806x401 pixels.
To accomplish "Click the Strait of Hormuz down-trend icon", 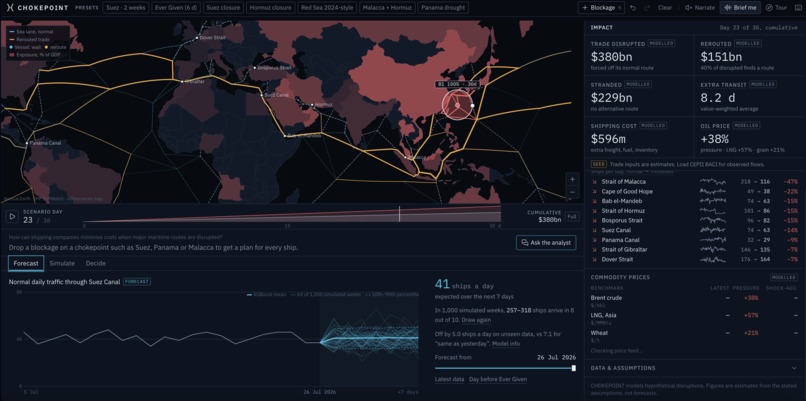I will (x=594, y=211).
